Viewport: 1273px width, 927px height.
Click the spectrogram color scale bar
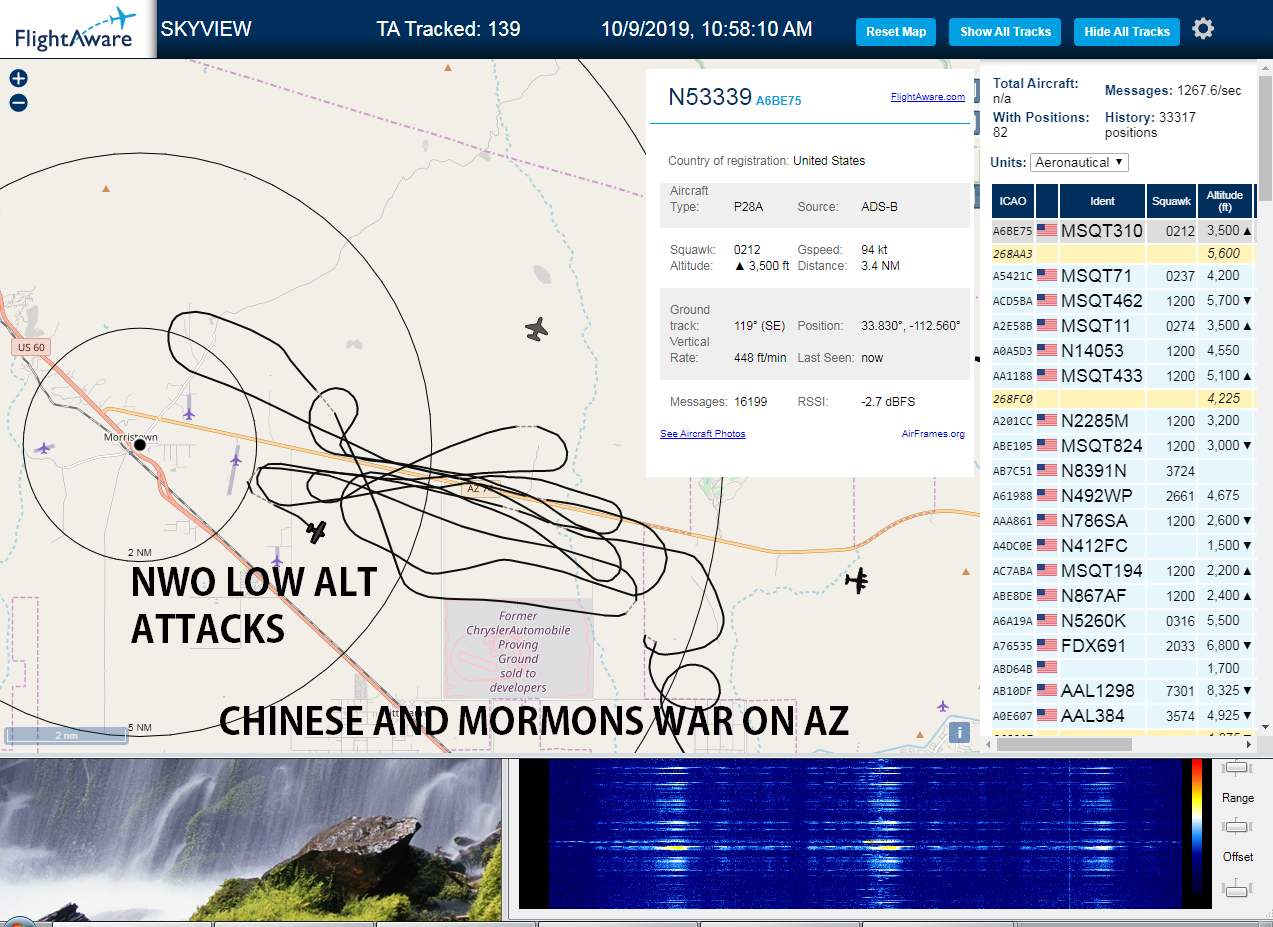pos(1197,825)
